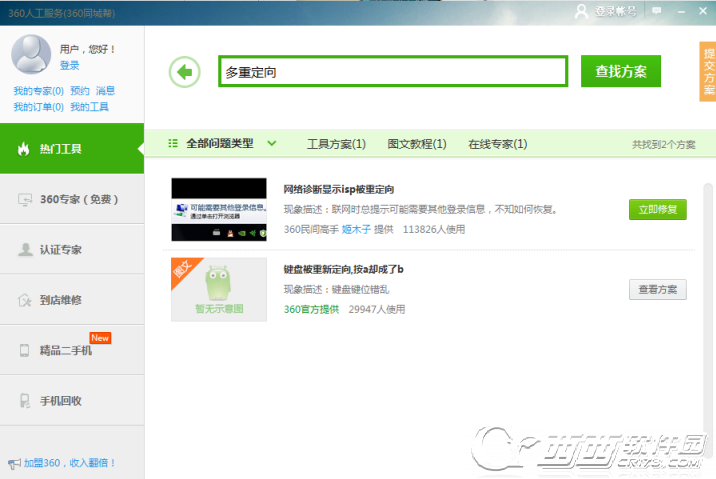Open the feedback message icon in title bar
Image resolution: width=716 pixels, height=479 pixels.
[x=657, y=11]
